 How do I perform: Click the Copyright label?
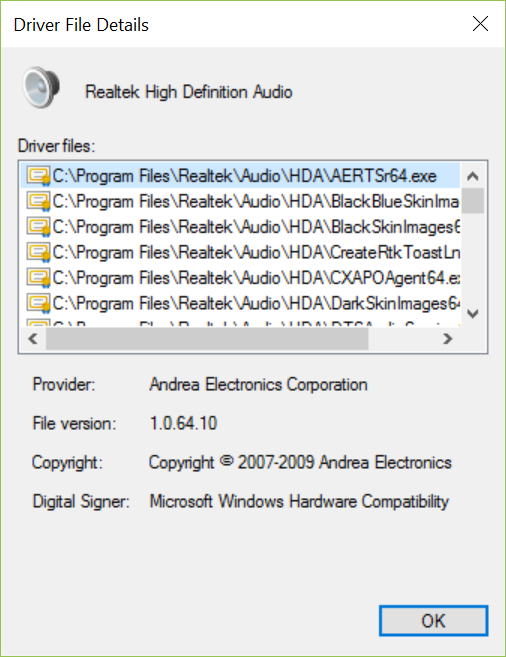pyautogui.click(x=67, y=463)
